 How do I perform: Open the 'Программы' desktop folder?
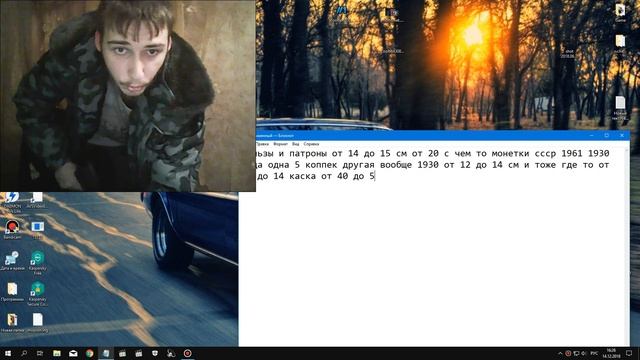click(12, 291)
